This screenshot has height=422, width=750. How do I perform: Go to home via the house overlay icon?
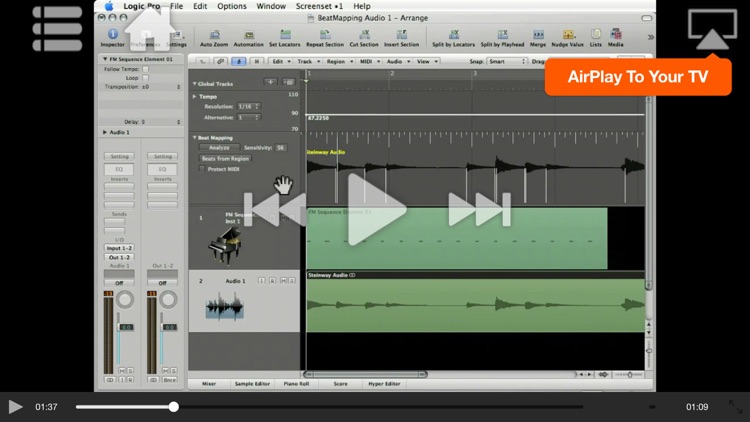(x=150, y=27)
